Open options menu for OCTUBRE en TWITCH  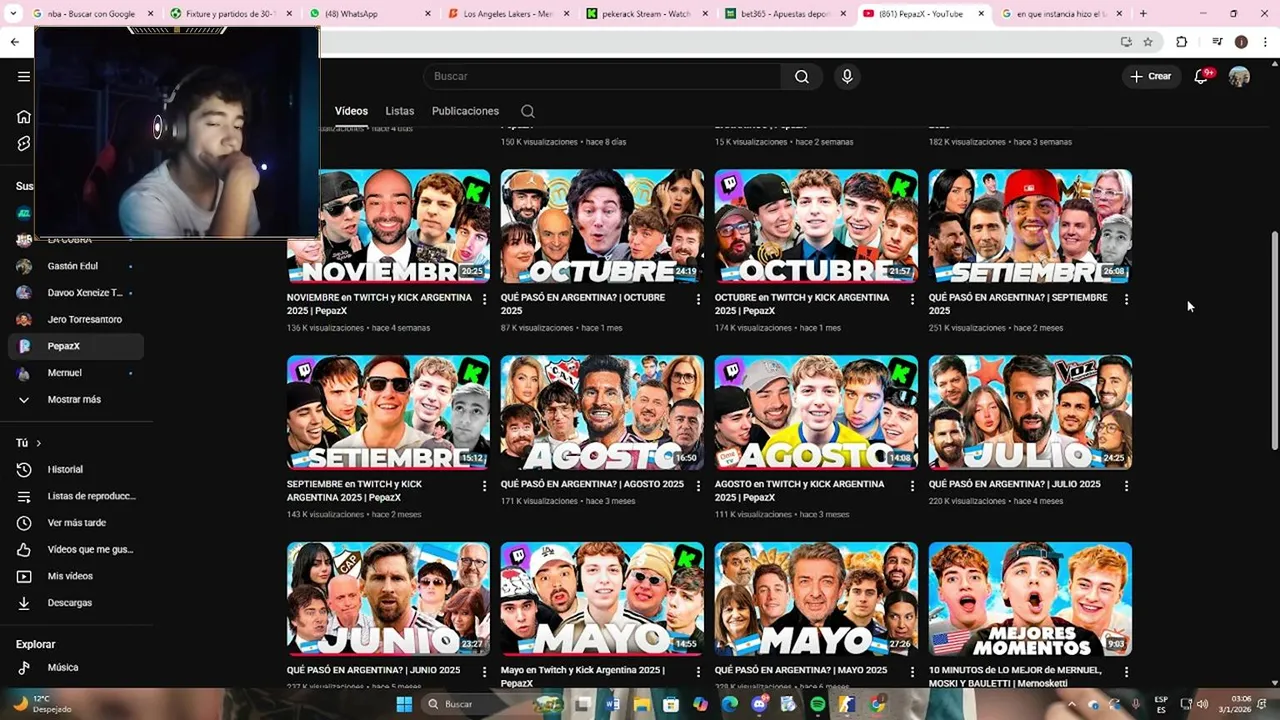[x=912, y=299]
